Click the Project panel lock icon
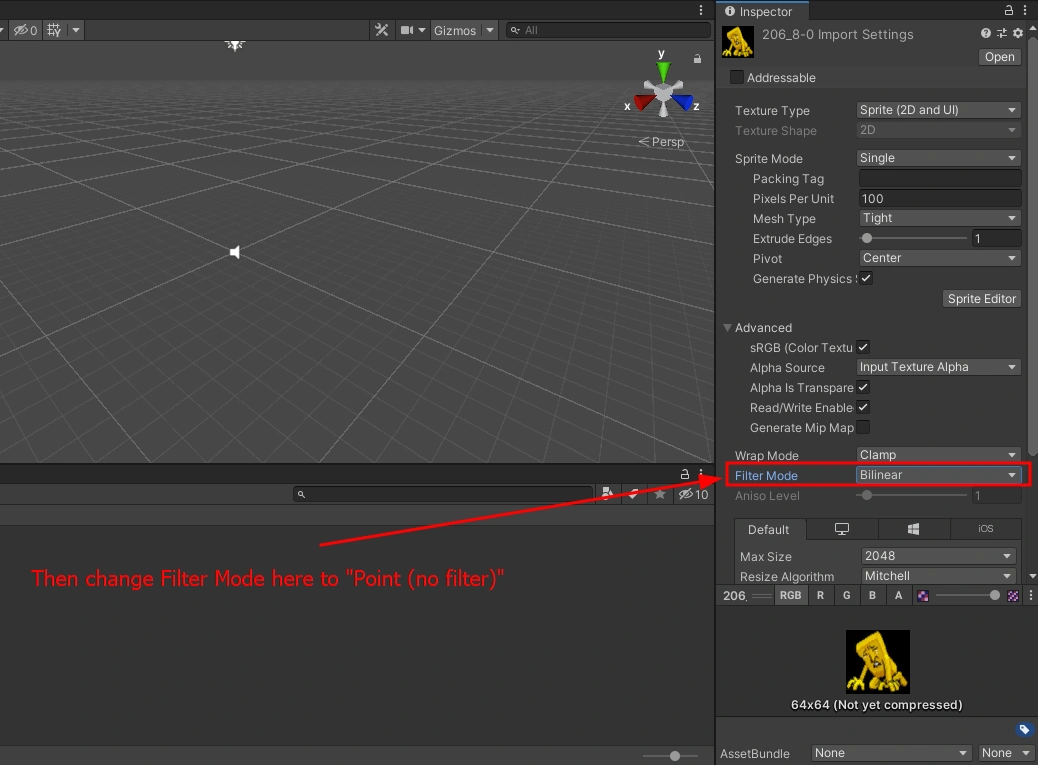1038x765 pixels. pyautogui.click(x=684, y=474)
